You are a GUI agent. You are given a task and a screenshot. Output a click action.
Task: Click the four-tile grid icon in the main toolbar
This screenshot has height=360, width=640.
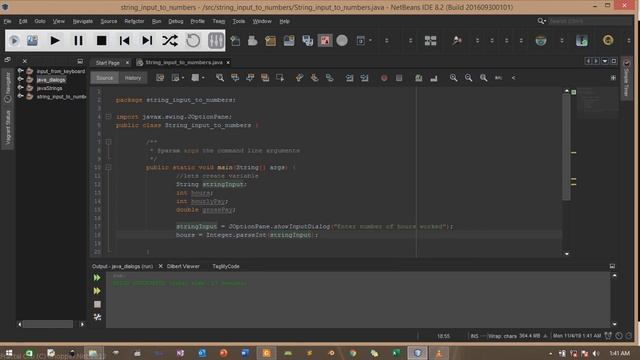(x=430, y=40)
